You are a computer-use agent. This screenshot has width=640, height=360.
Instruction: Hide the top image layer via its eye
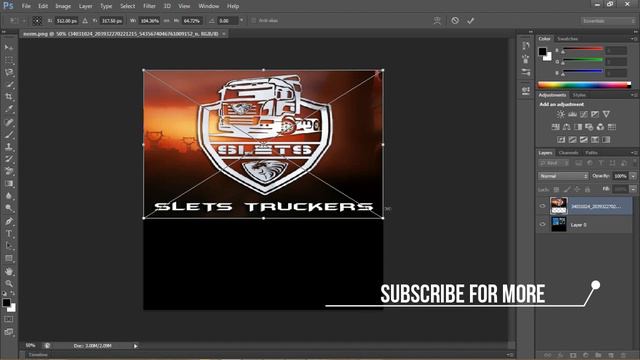click(x=542, y=206)
